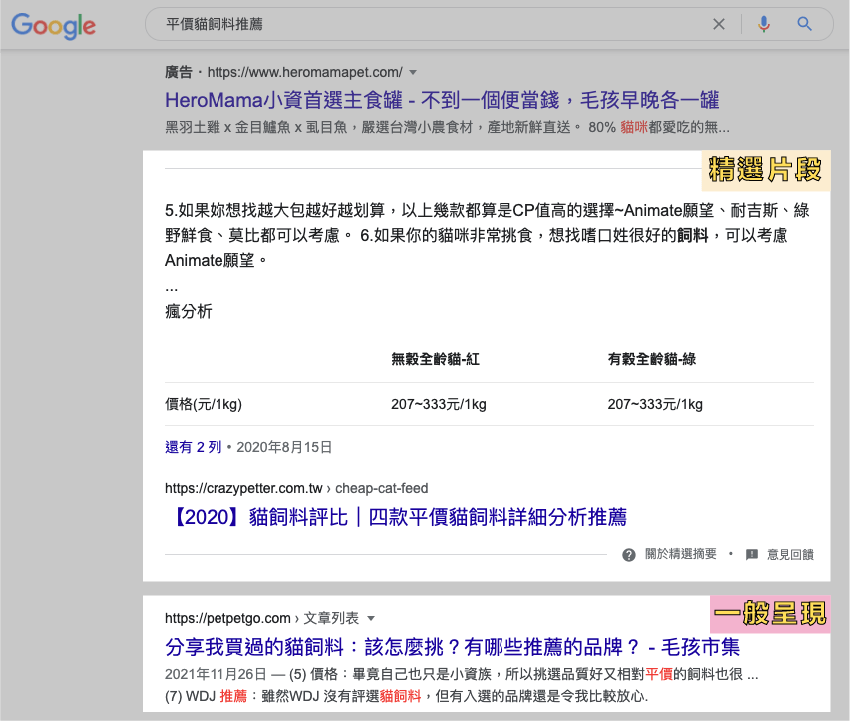Click the question mark icon beside 關於精選摘要
Viewport: 850px width, 721px height.
click(629, 555)
